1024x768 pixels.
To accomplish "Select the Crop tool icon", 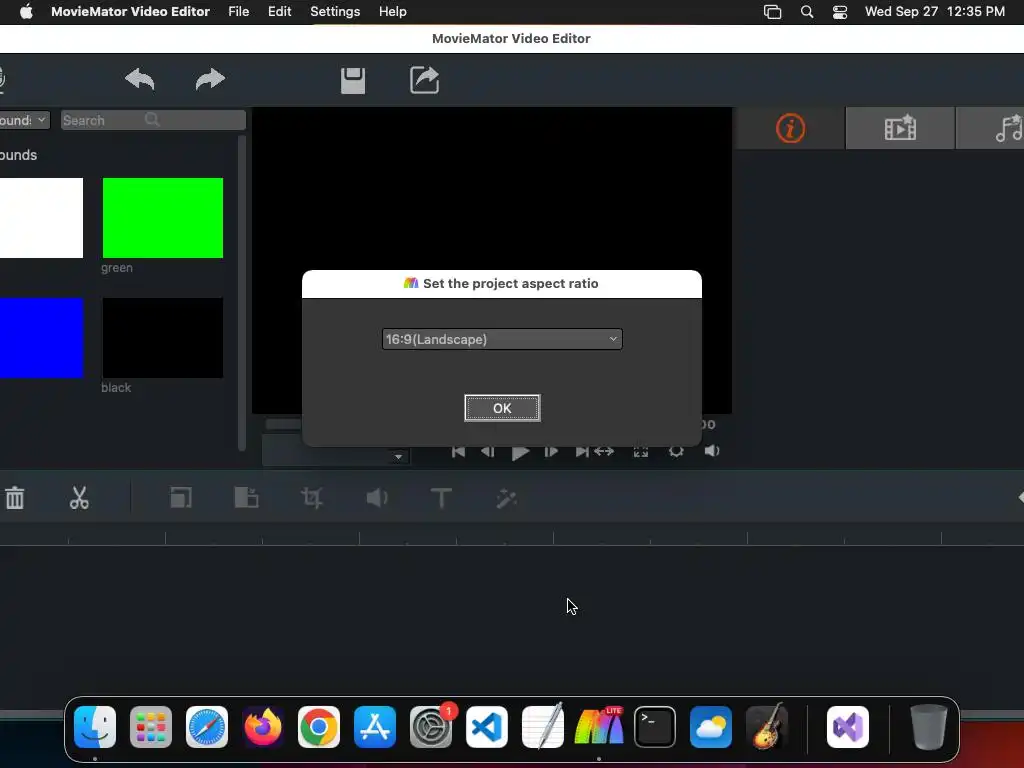I will (x=312, y=498).
